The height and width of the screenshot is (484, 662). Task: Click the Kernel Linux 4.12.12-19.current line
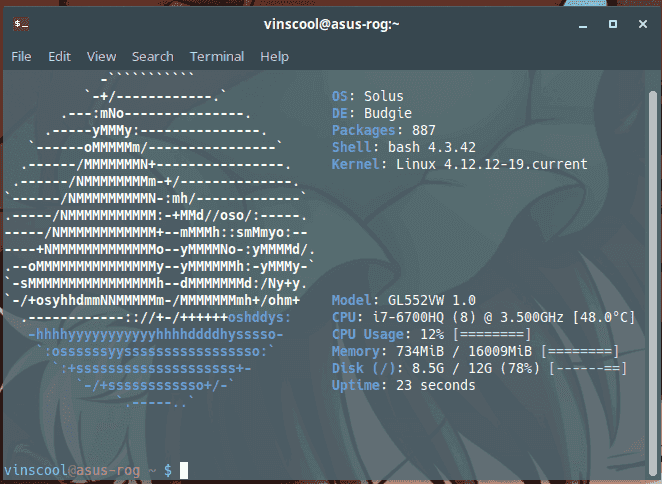coord(459,164)
